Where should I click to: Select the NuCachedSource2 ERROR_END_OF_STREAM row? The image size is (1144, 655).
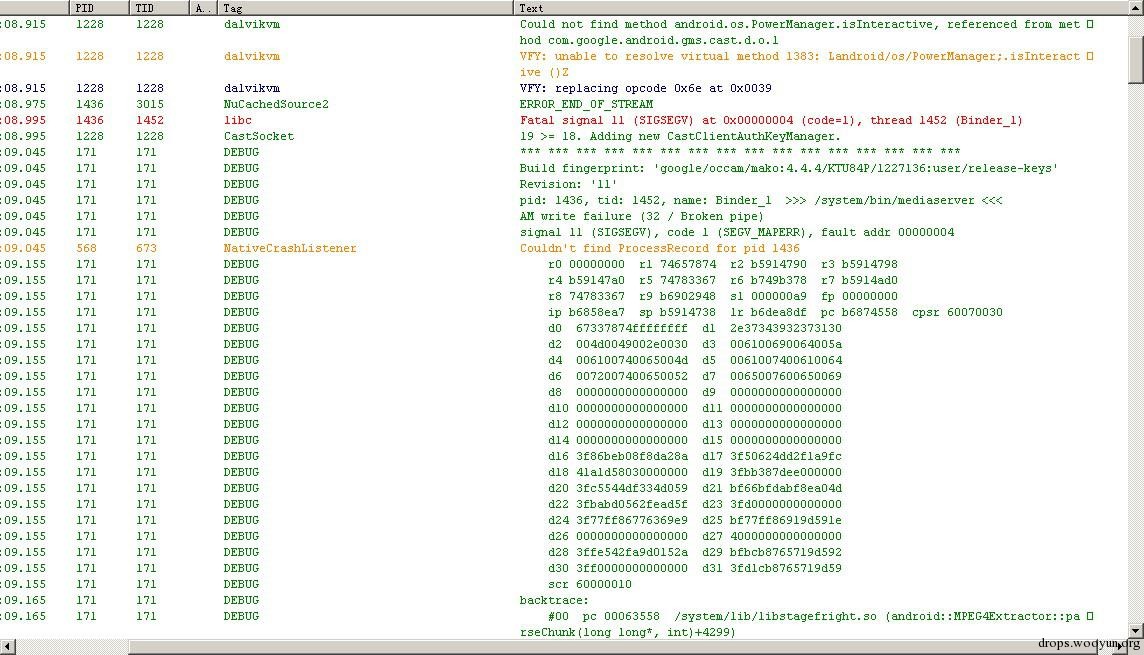564,104
